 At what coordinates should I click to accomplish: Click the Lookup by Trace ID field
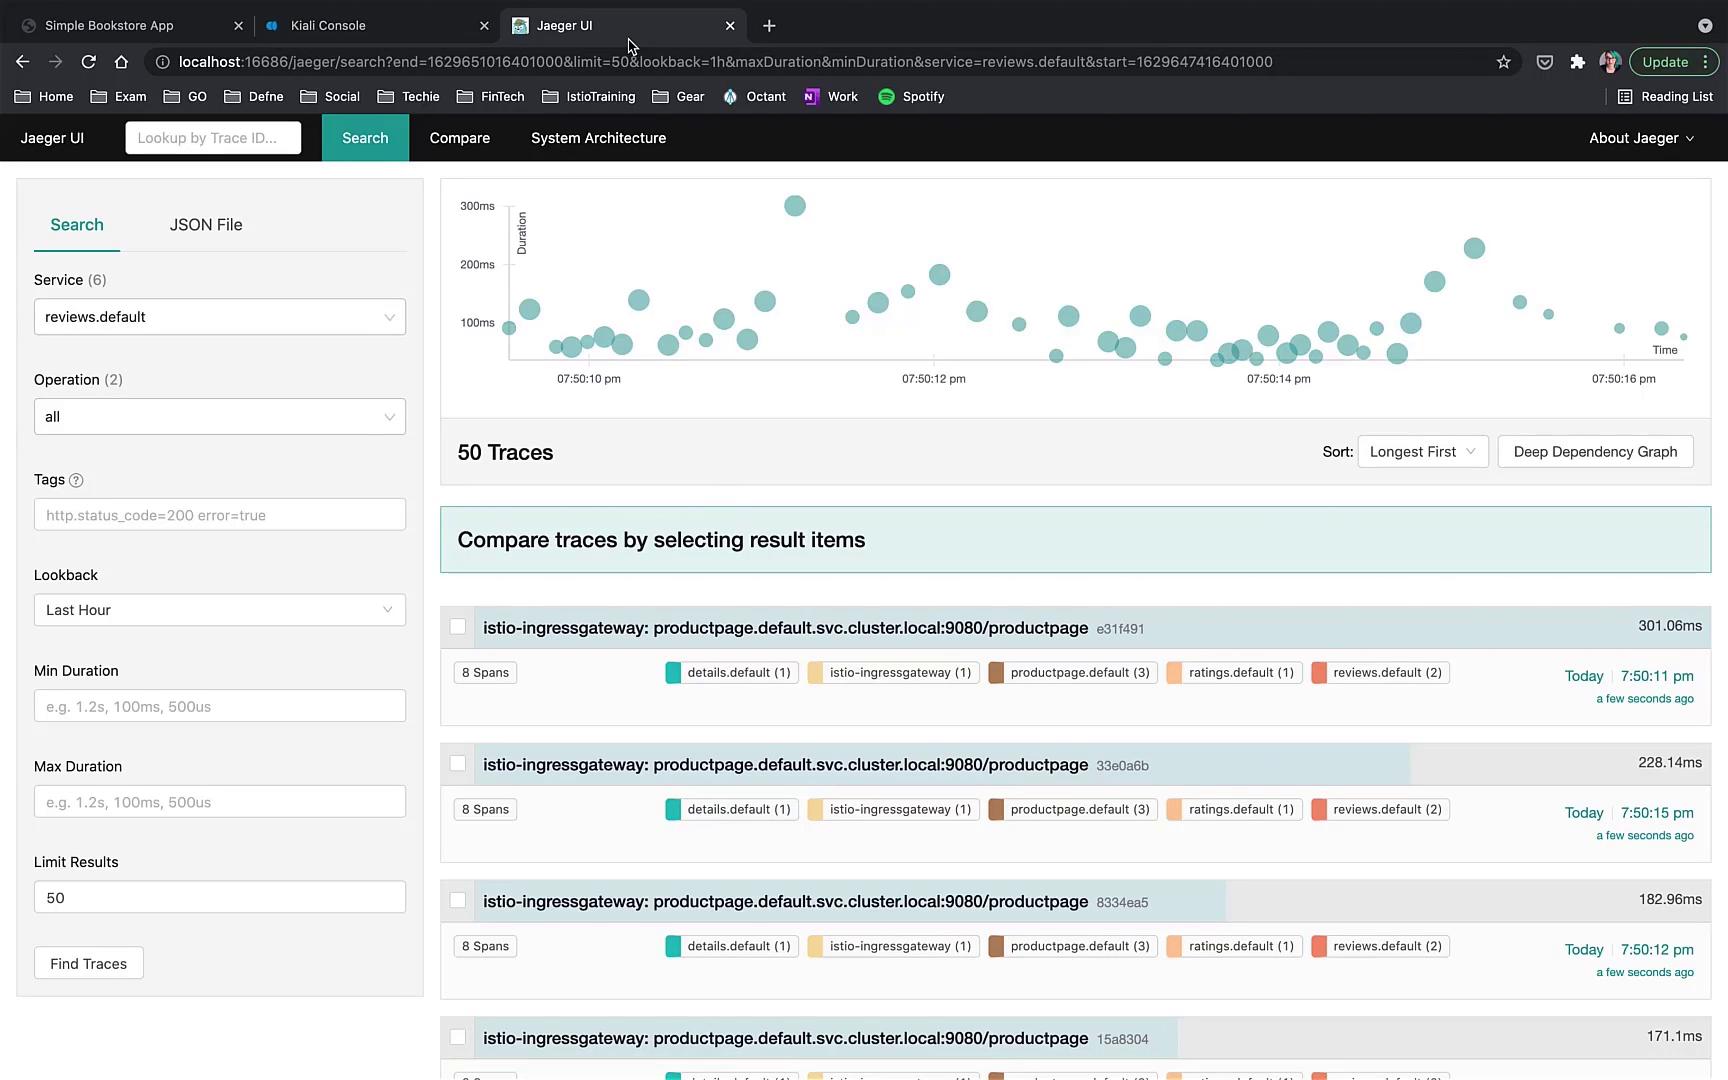tap(213, 138)
